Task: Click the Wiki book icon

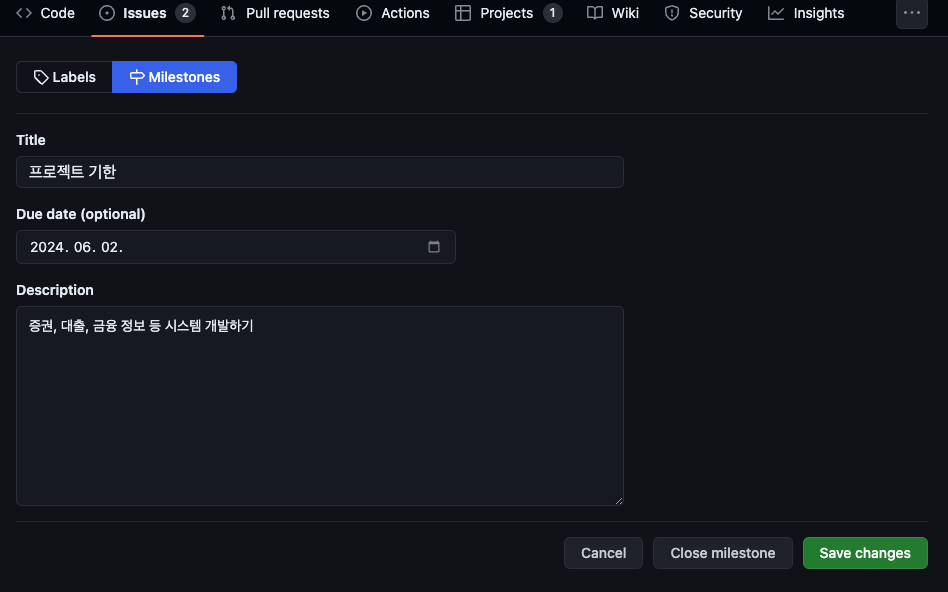Action: pyautogui.click(x=595, y=13)
